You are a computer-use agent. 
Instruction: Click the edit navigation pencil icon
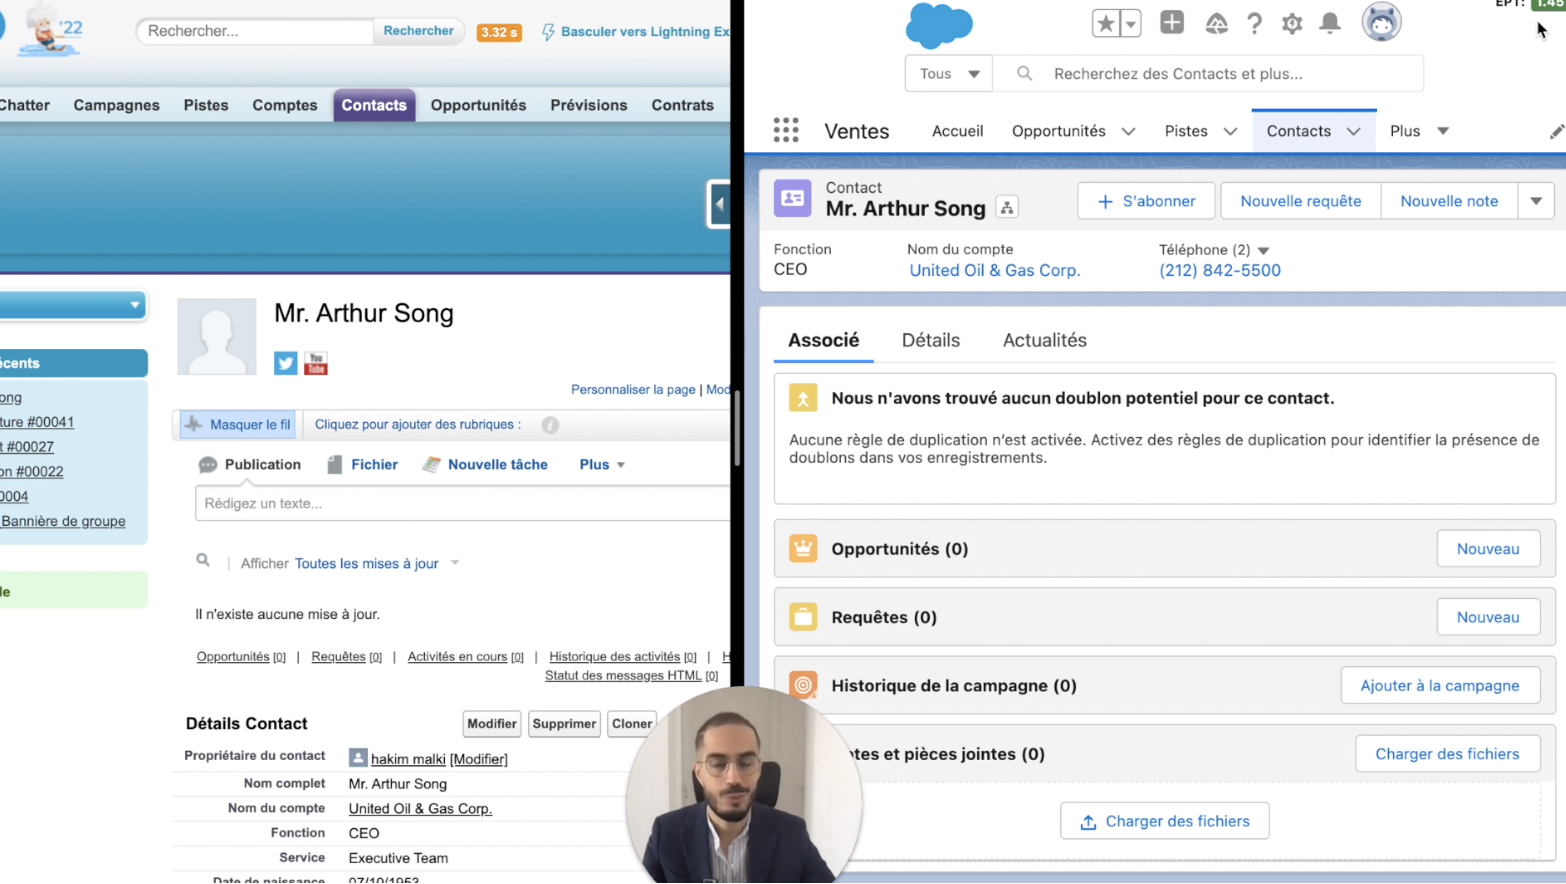(1556, 131)
